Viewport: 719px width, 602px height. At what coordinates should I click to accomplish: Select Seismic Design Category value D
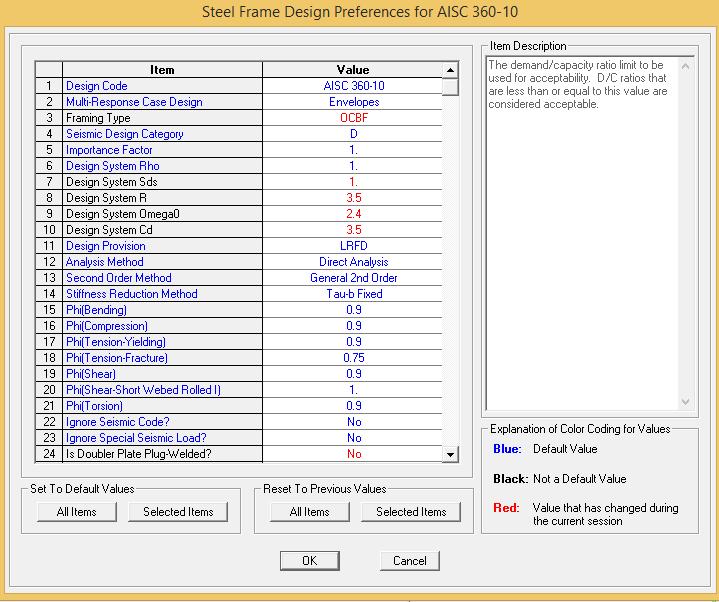point(354,134)
